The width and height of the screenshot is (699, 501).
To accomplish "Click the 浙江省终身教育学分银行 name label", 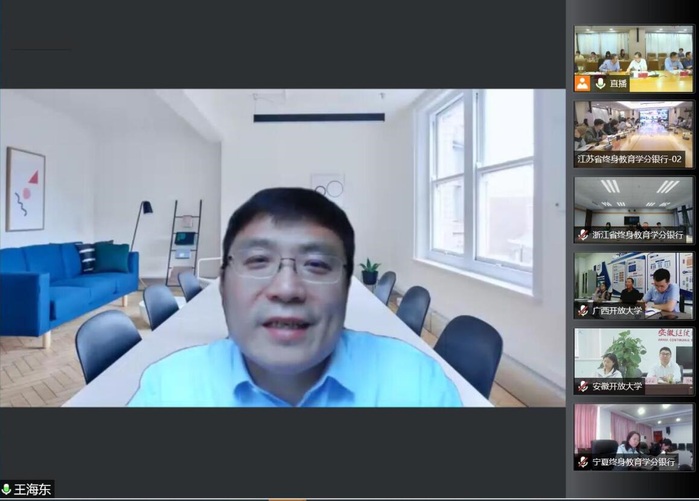I will (640, 235).
